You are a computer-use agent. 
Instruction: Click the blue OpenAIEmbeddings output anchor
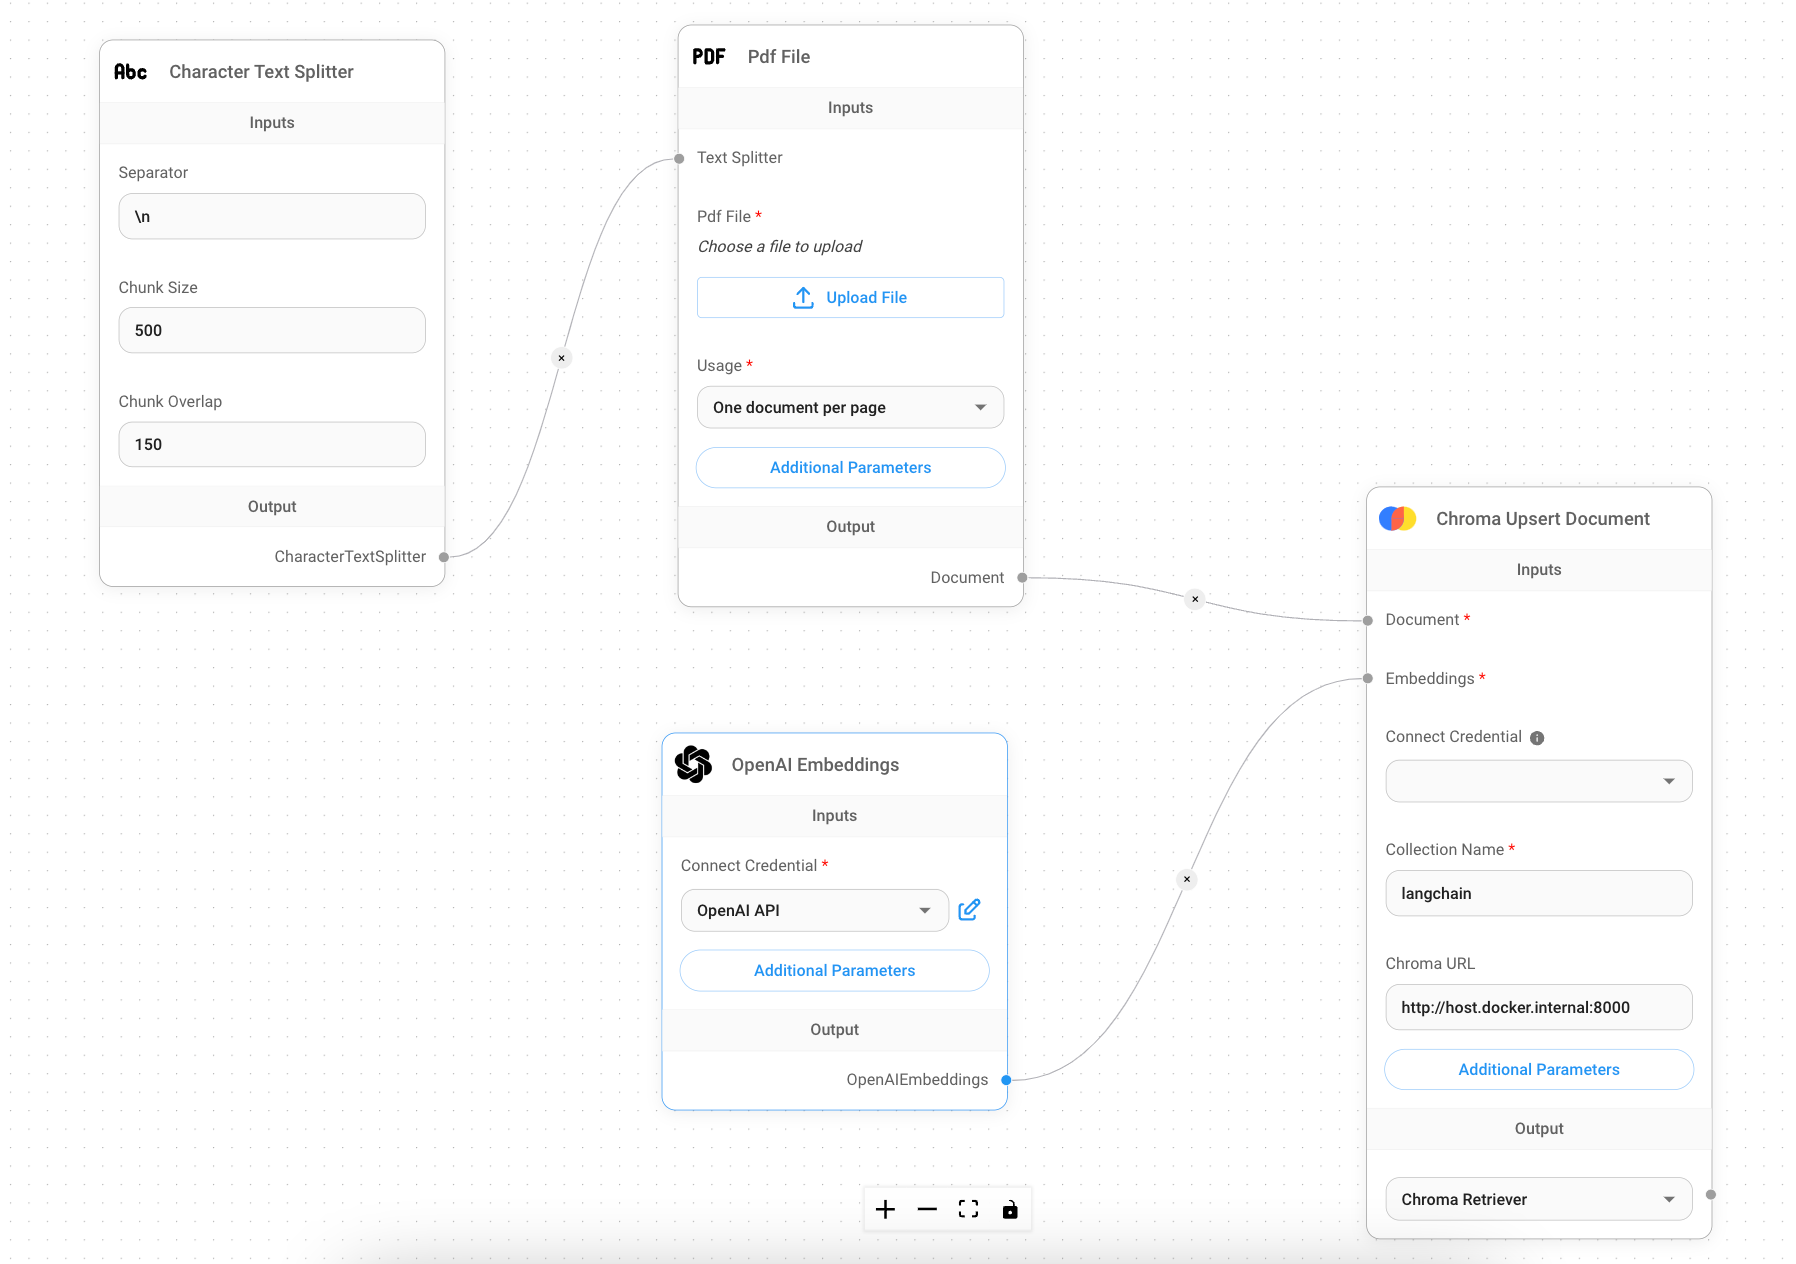click(1006, 1080)
